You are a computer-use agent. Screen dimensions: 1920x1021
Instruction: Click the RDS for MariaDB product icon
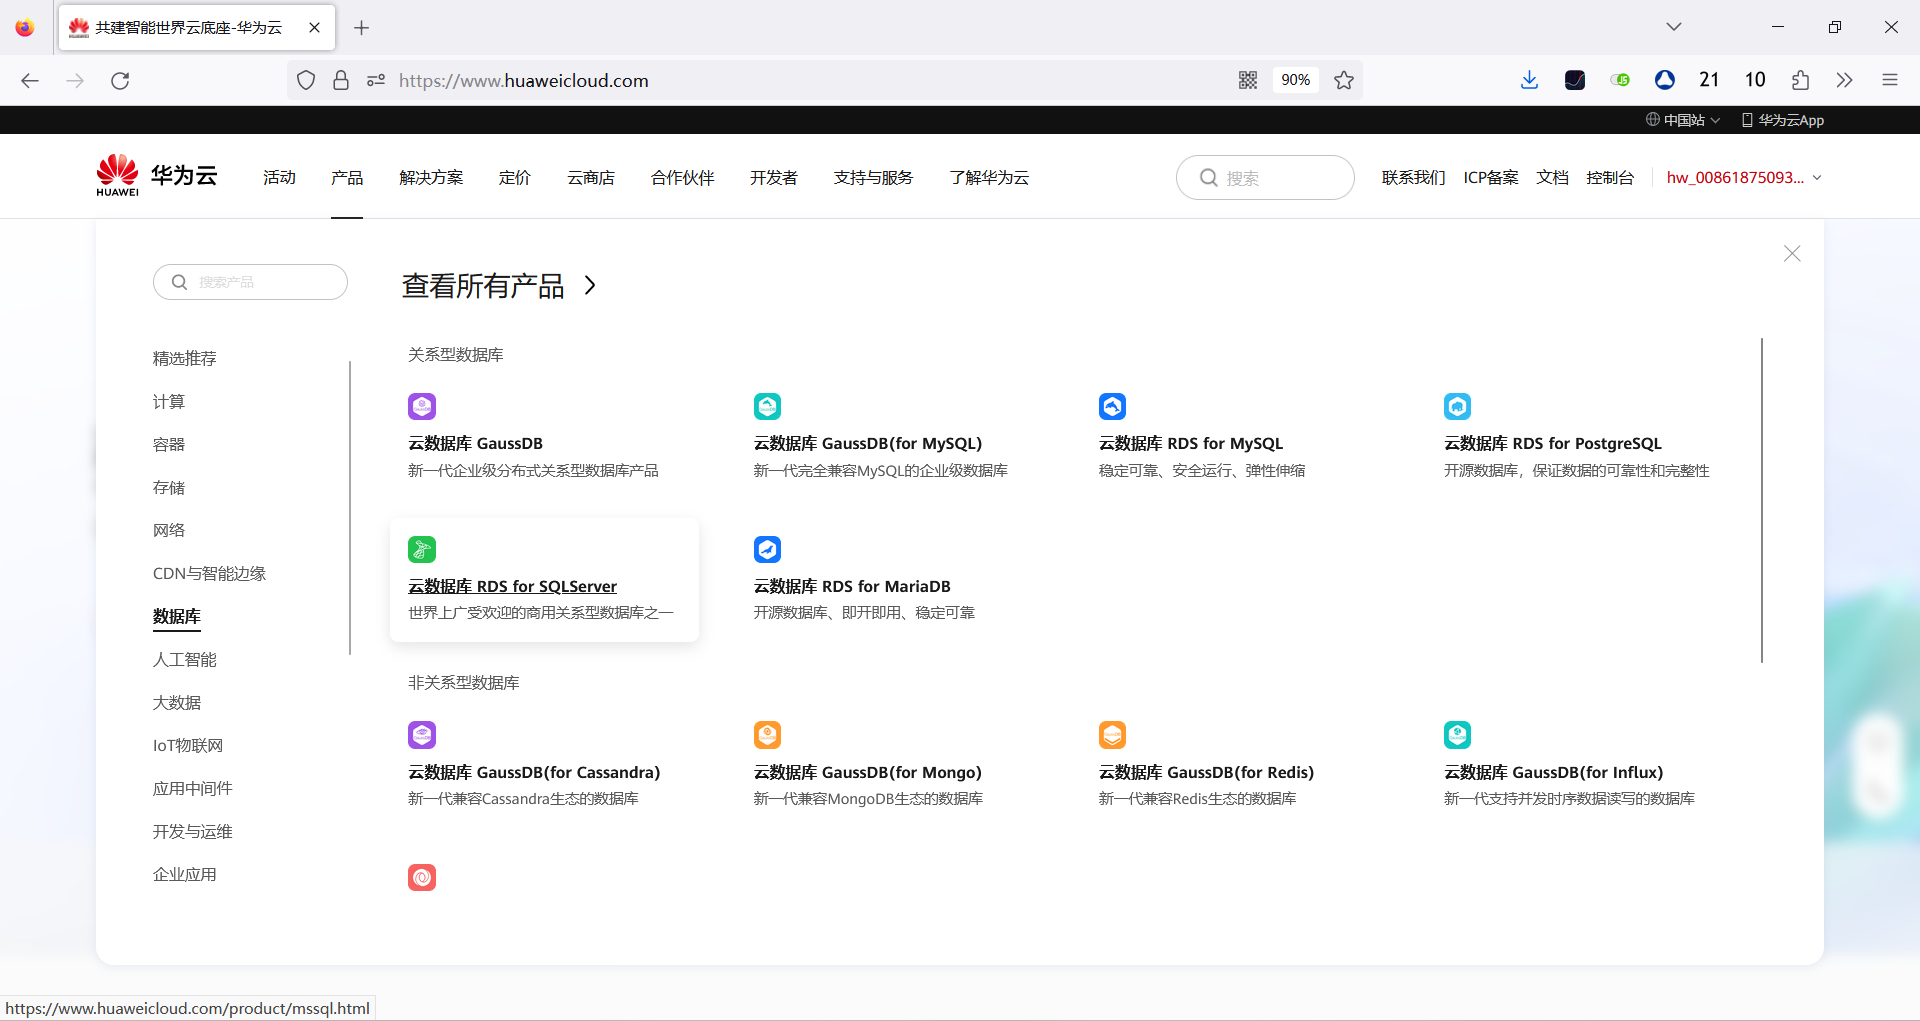coord(767,549)
